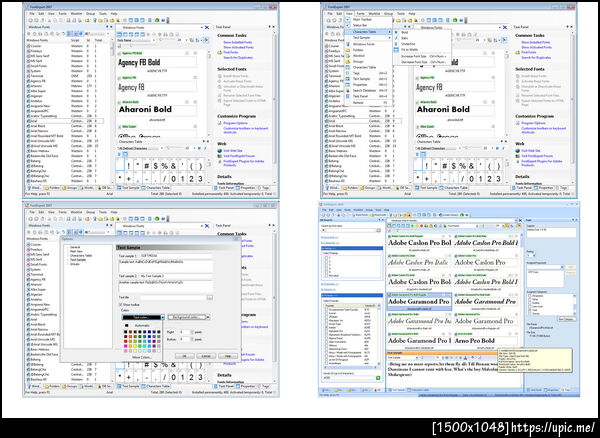Switch to Characters Table tab in the window without menus
Screen dimensions: 600x438
point(156,188)
